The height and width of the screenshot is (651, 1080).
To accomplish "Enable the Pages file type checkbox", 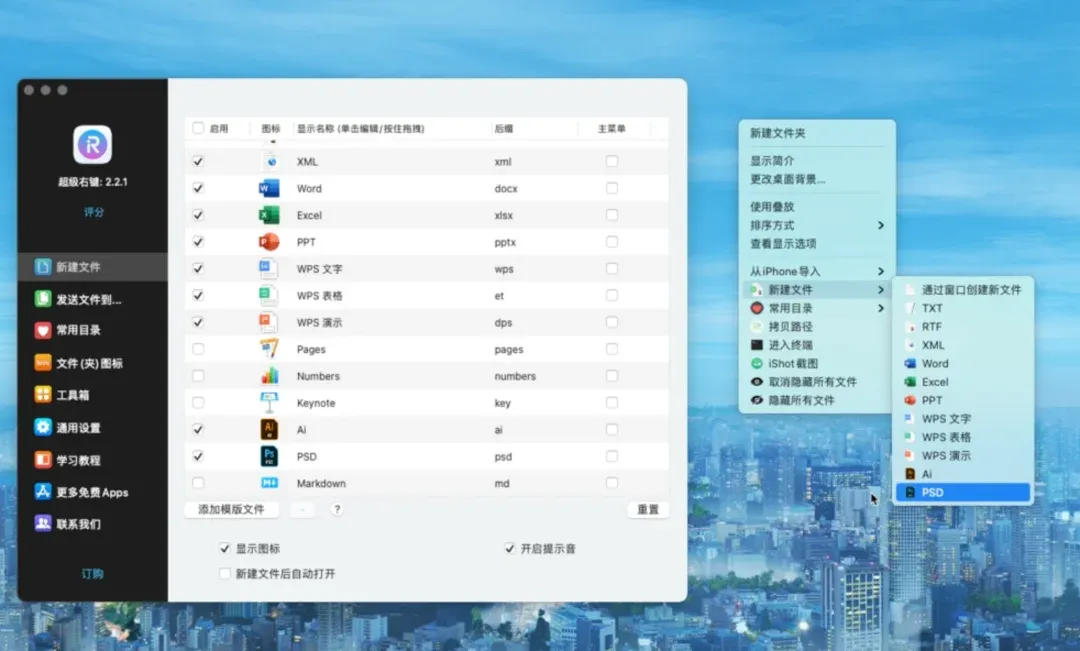I will click(x=198, y=349).
